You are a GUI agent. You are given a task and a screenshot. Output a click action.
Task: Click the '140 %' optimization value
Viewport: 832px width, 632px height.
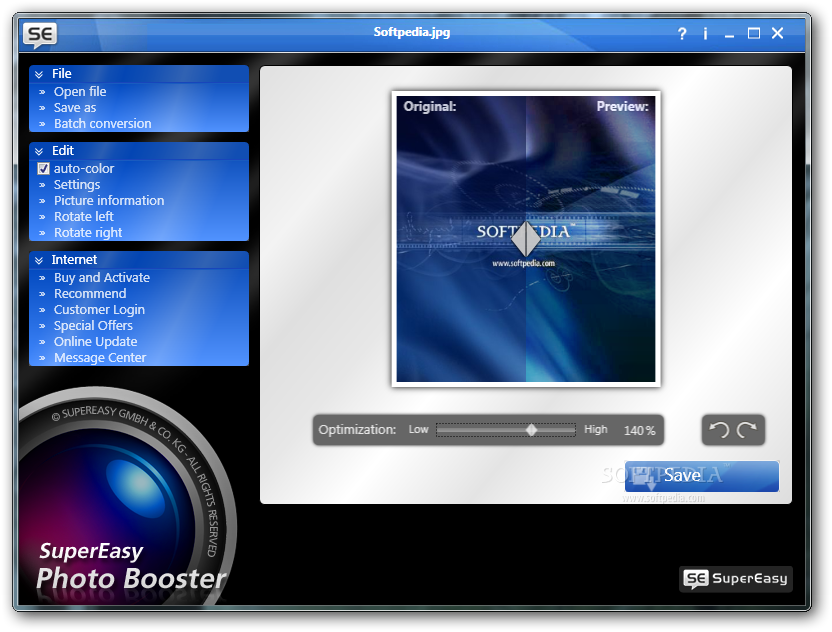(x=639, y=430)
